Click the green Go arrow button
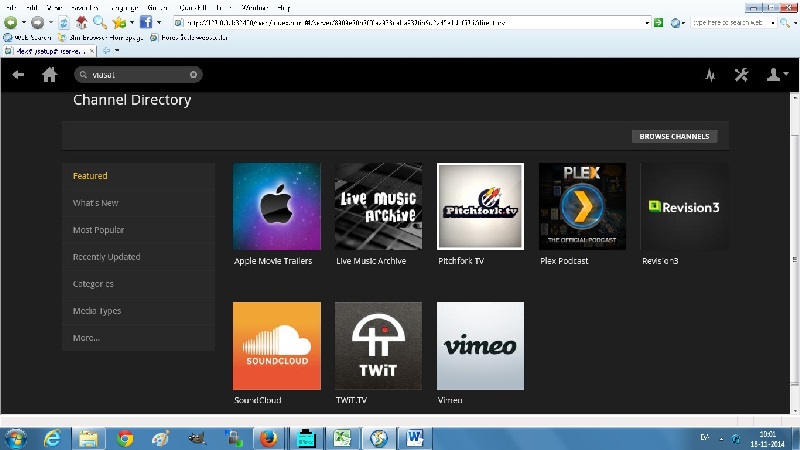 pyautogui.click(x=659, y=22)
